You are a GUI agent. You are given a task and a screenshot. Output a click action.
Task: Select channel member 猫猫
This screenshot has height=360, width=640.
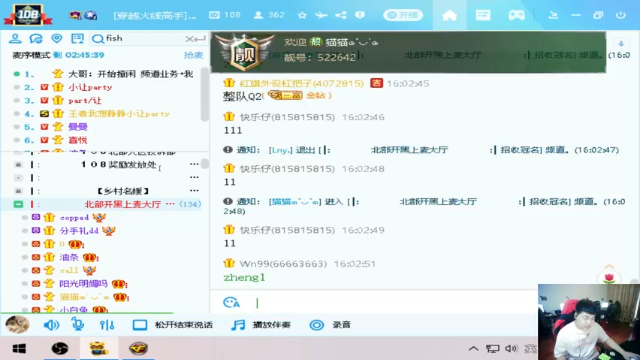84,297
